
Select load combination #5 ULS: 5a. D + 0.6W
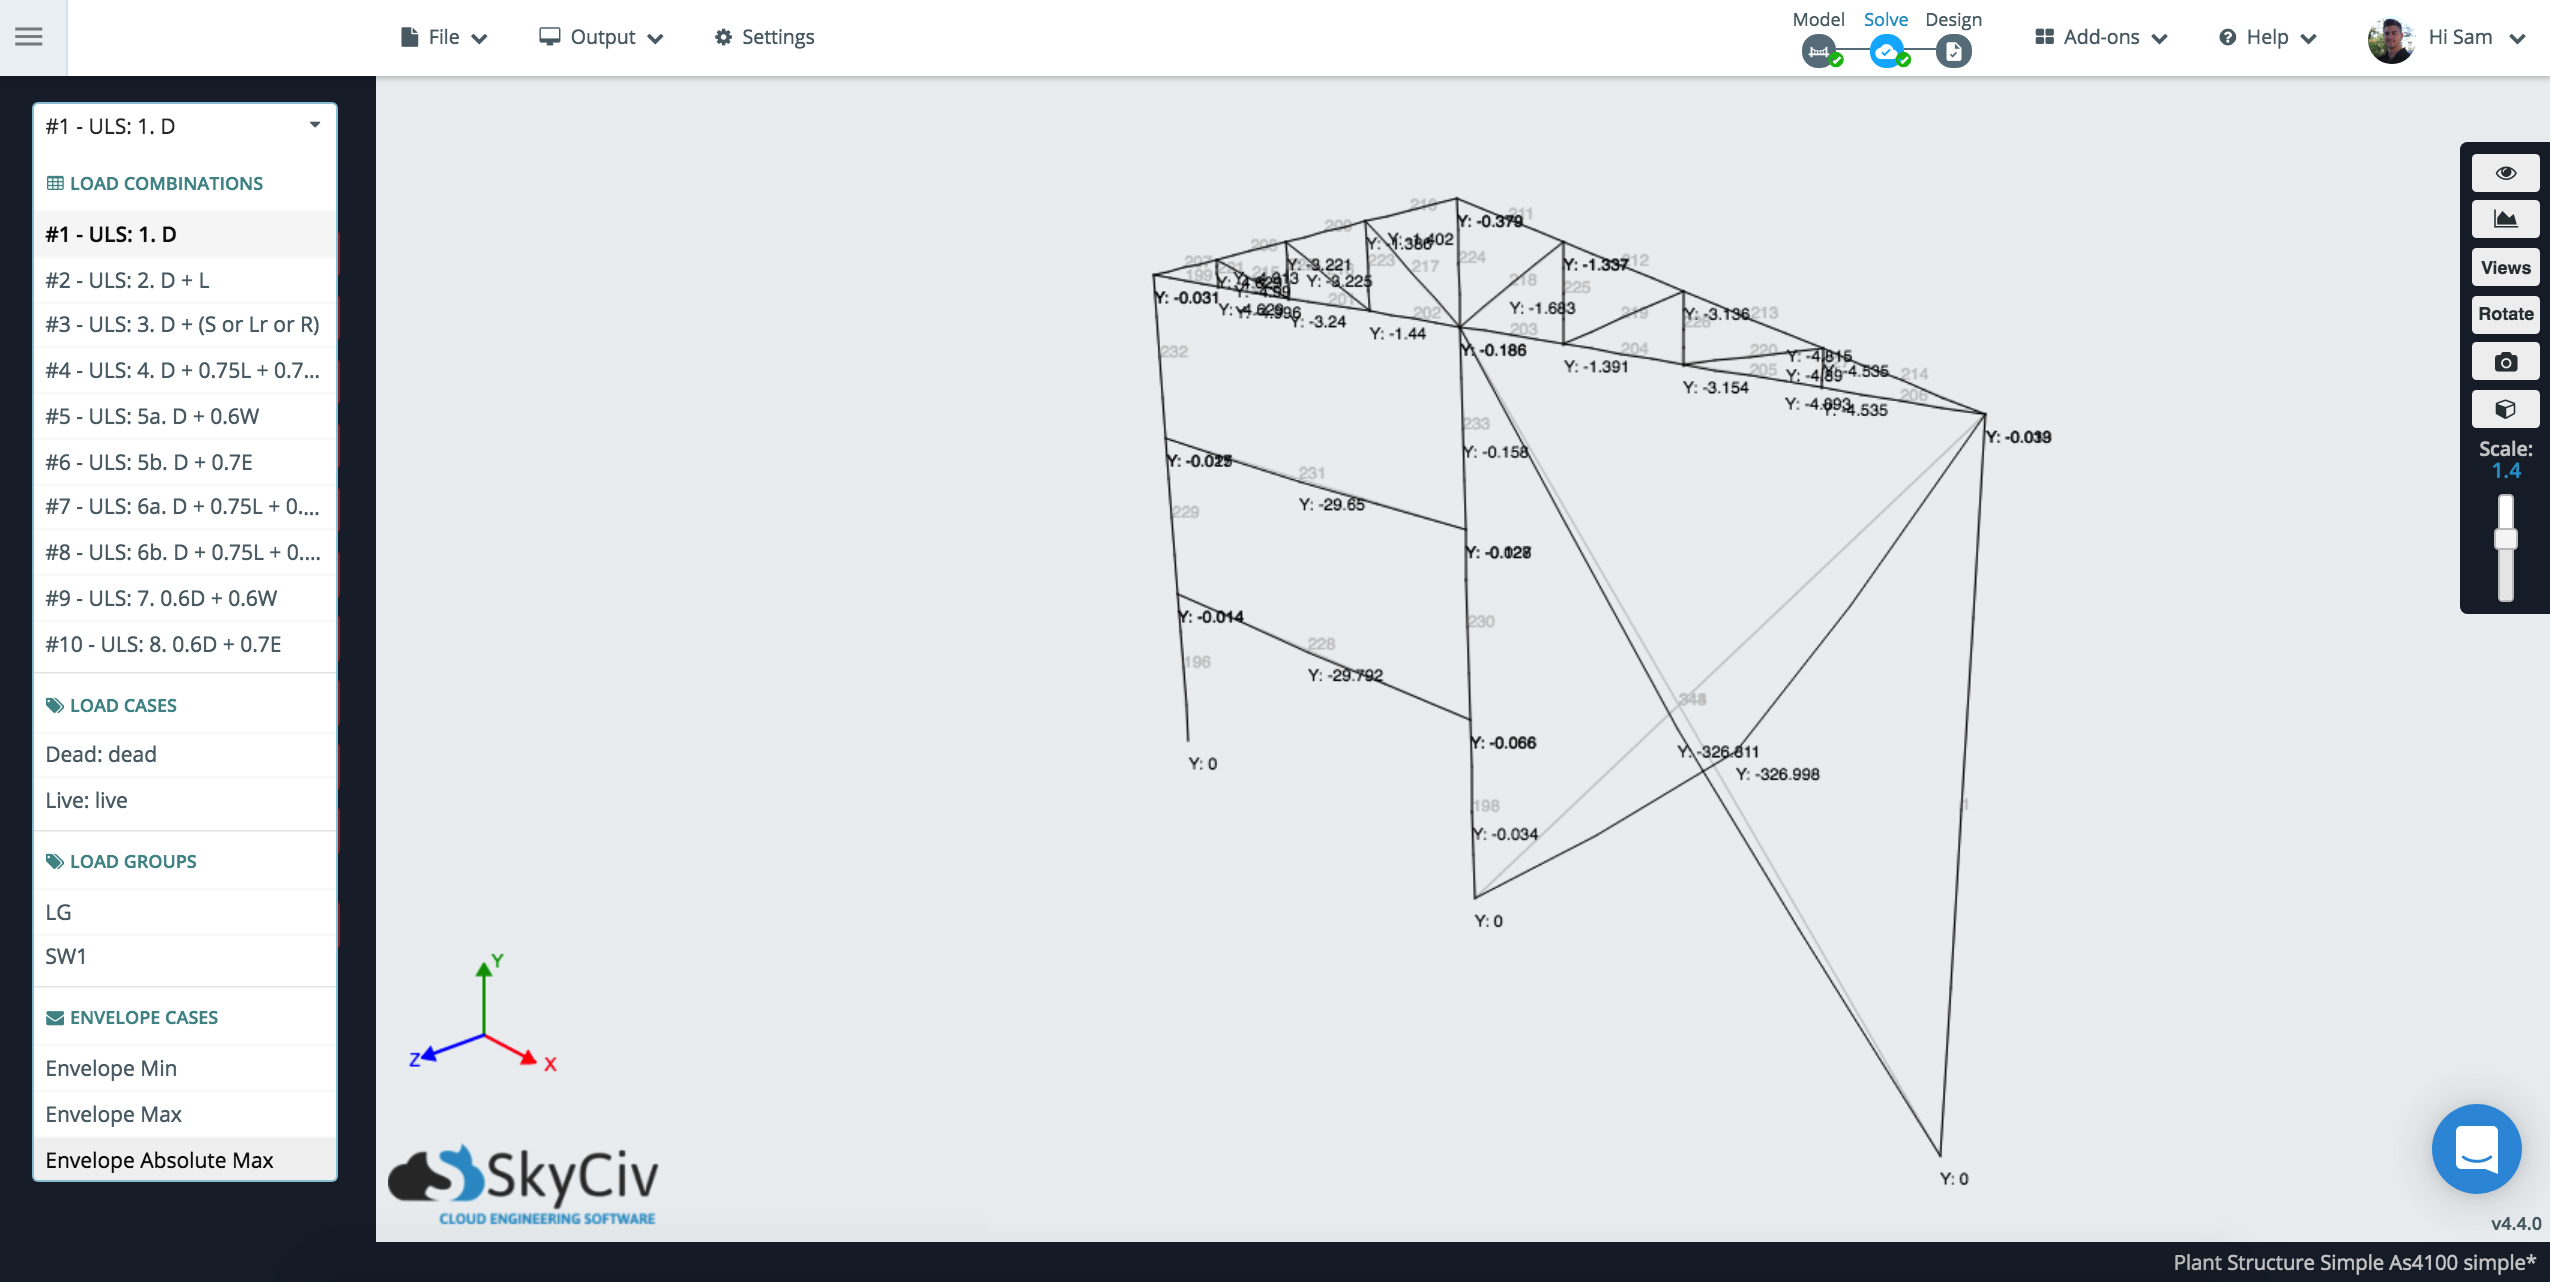pos(152,416)
